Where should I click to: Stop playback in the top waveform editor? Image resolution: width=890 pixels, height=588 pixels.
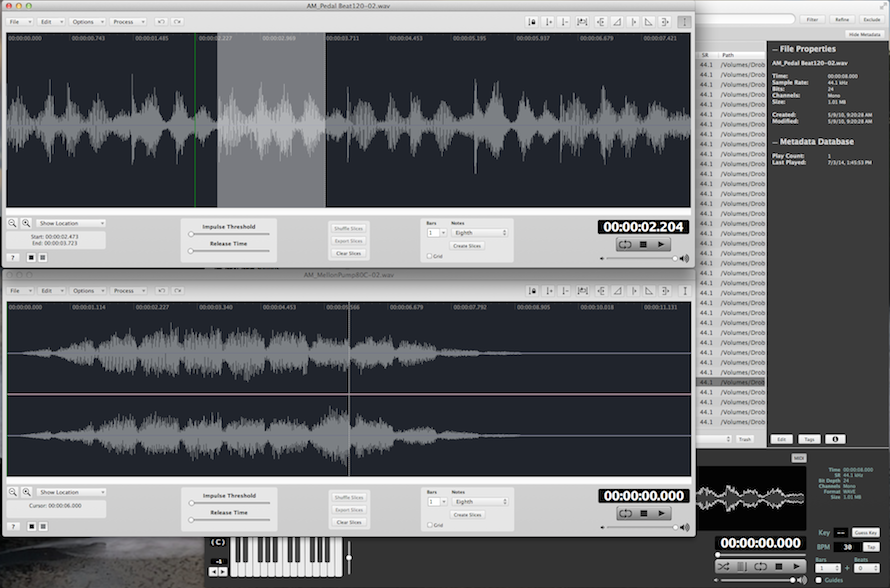coord(644,245)
